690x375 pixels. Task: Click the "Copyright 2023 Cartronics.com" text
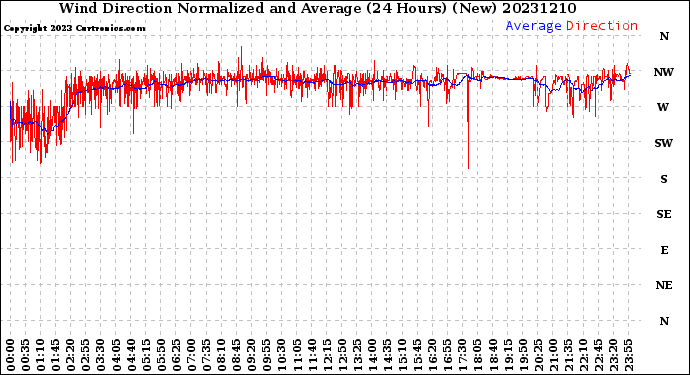click(74, 28)
